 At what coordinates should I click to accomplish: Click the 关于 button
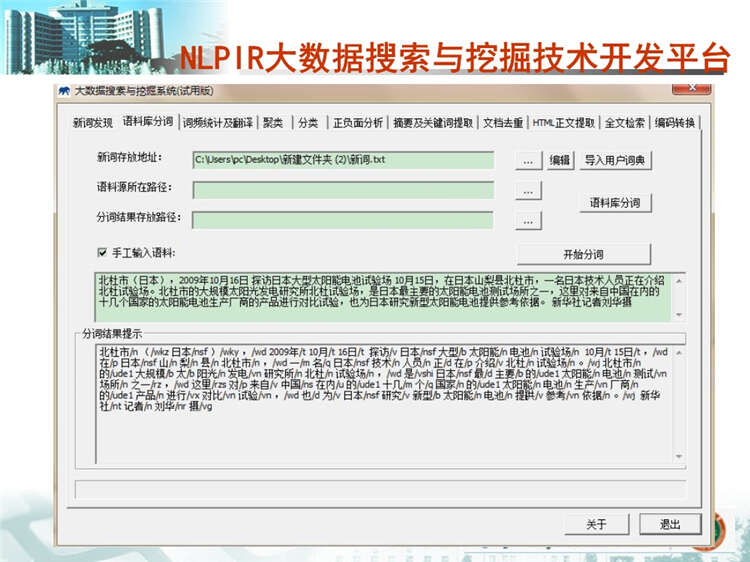[596, 524]
